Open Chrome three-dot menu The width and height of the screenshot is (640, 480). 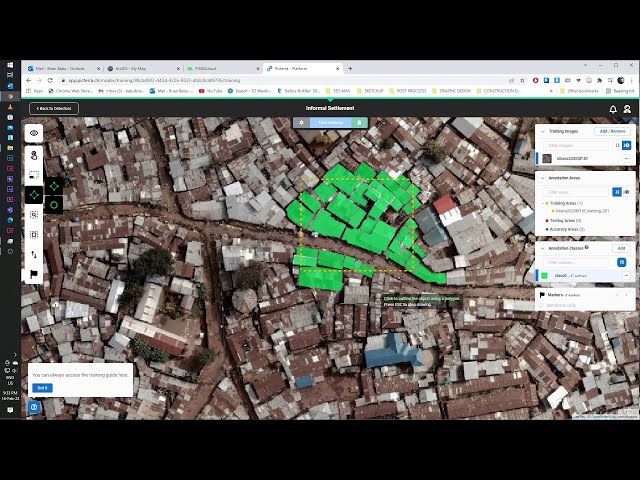point(631,80)
